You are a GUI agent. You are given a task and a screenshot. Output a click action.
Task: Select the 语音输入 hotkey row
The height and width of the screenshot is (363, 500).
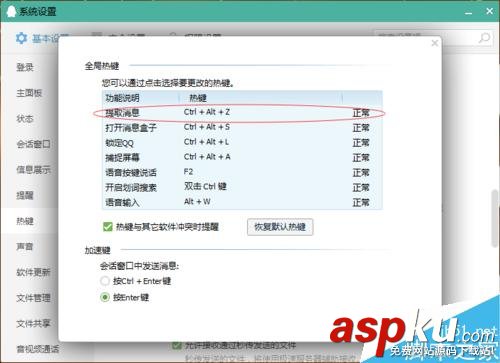[x=242, y=202]
